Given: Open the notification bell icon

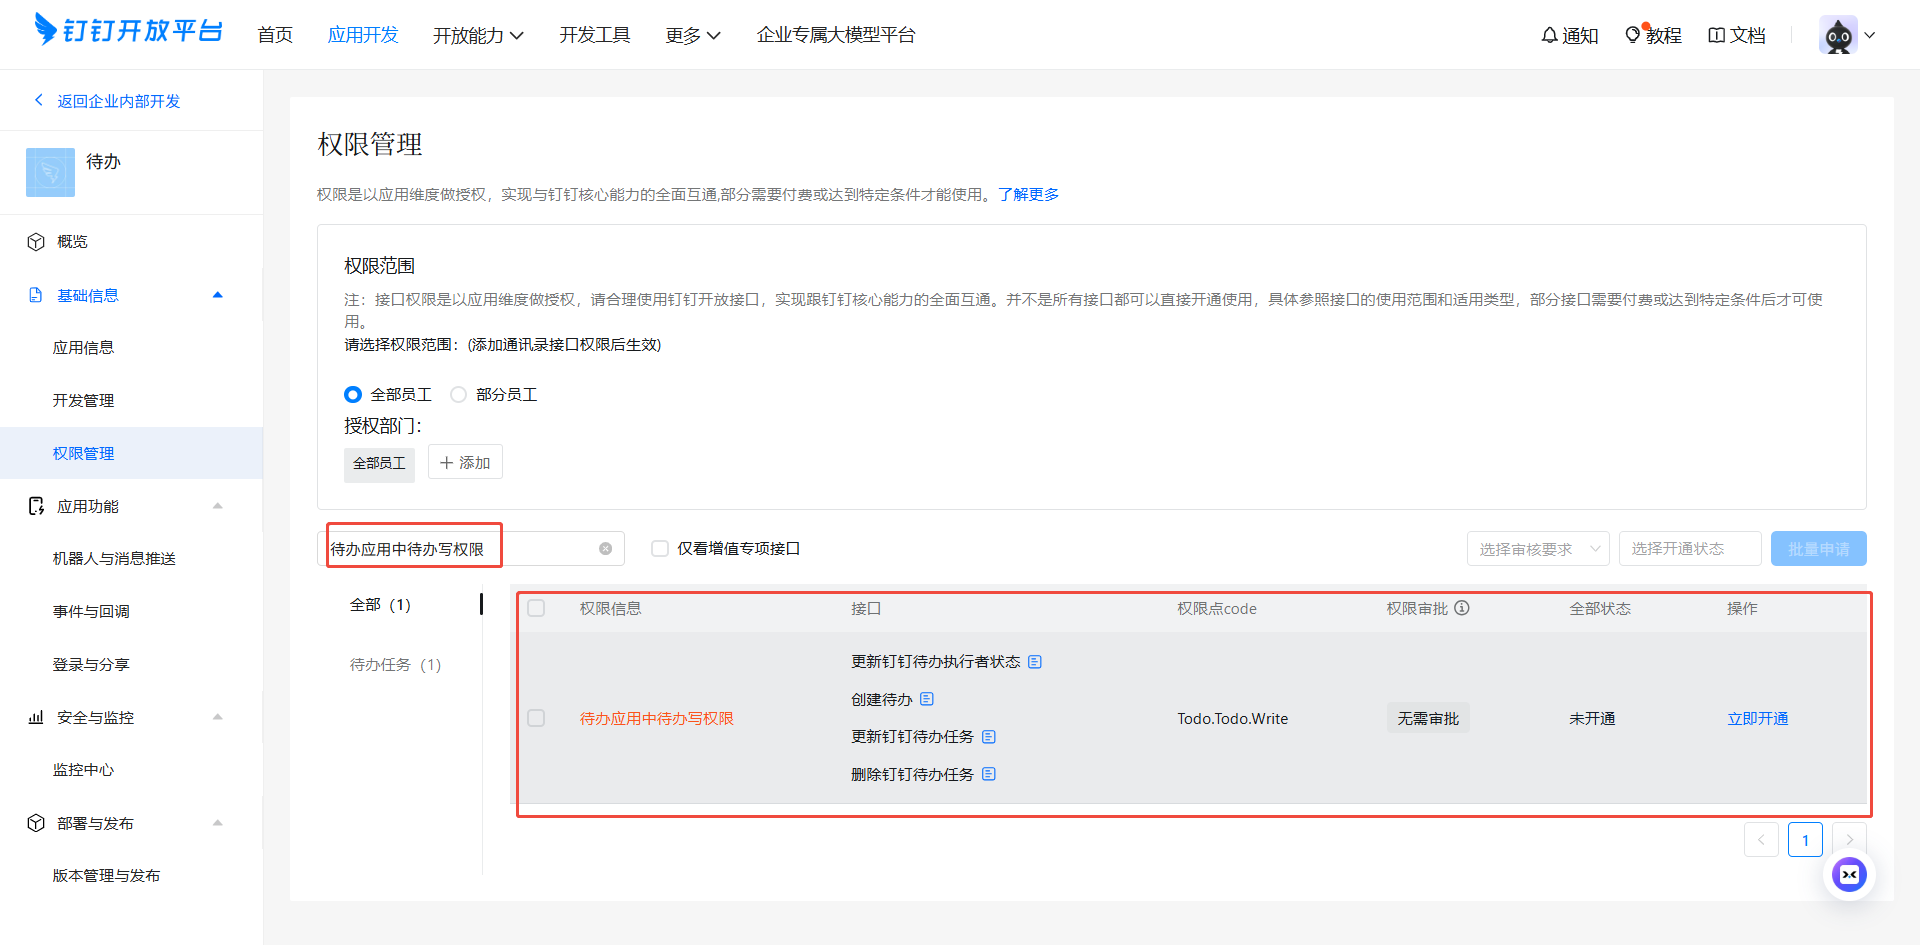Looking at the screenshot, I should [x=1549, y=35].
